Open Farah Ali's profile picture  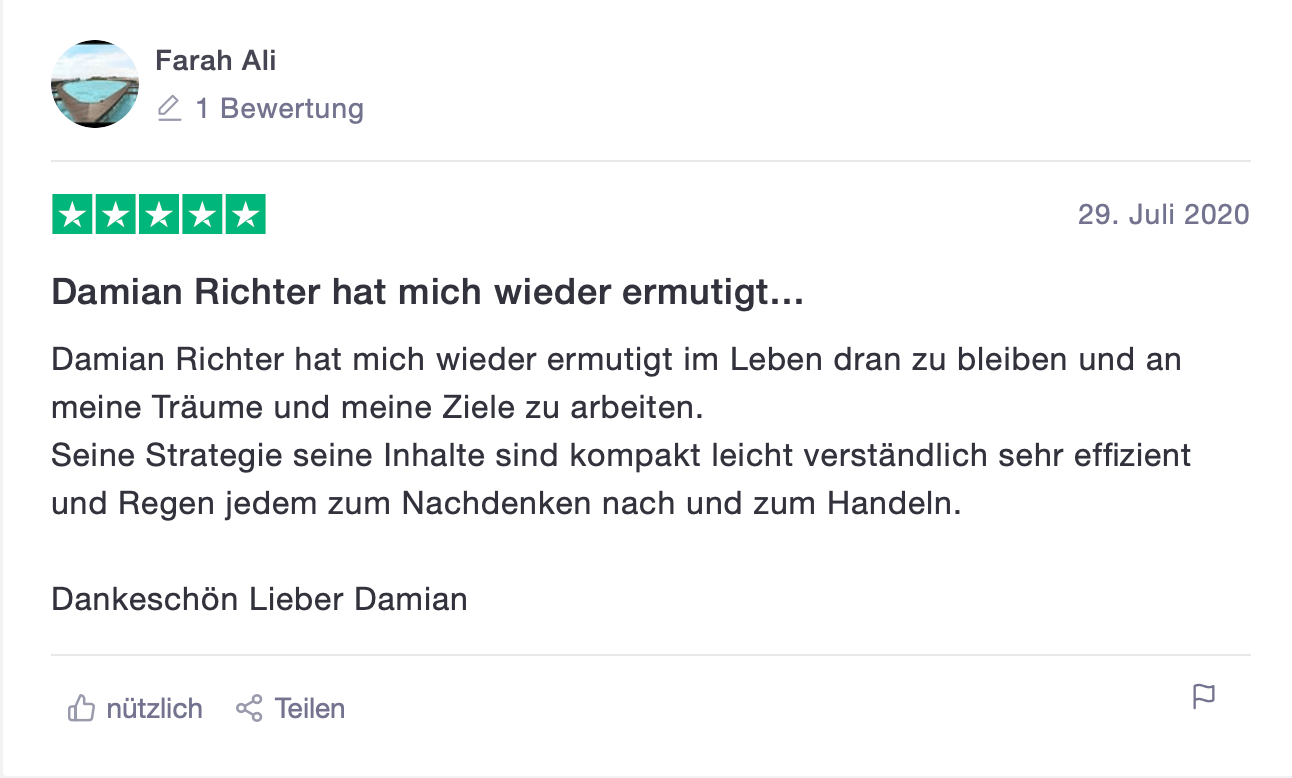click(95, 84)
